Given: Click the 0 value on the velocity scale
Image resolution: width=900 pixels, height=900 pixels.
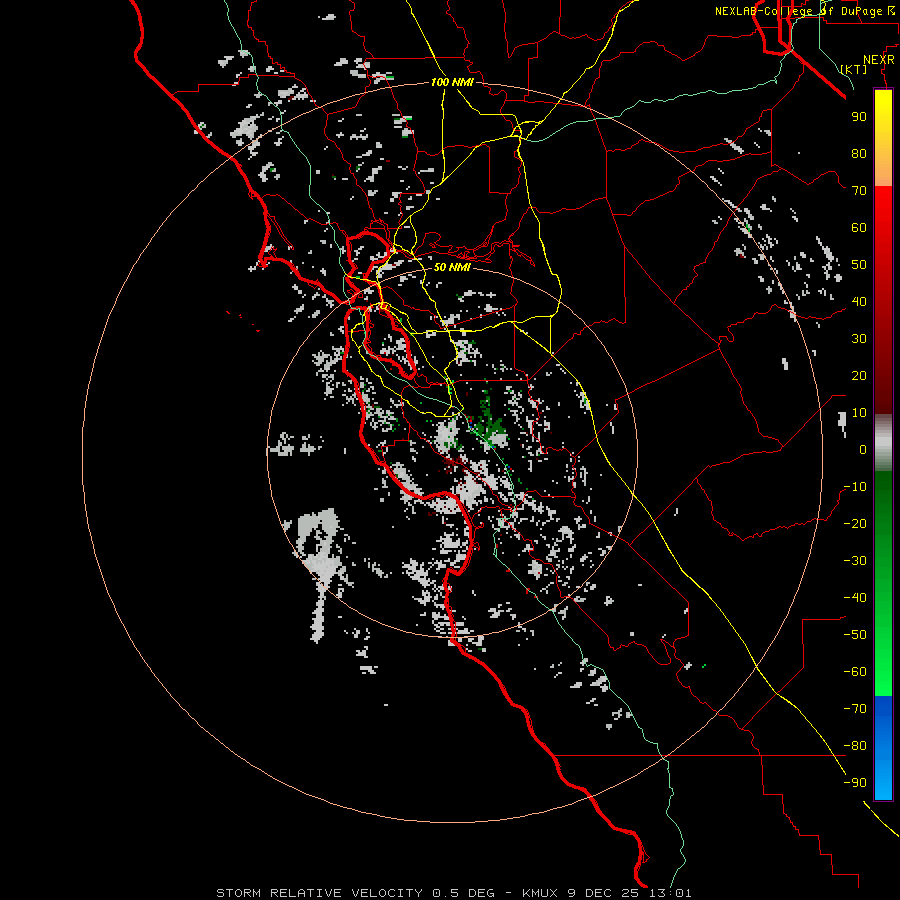Looking at the screenshot, I should point(863,449).
